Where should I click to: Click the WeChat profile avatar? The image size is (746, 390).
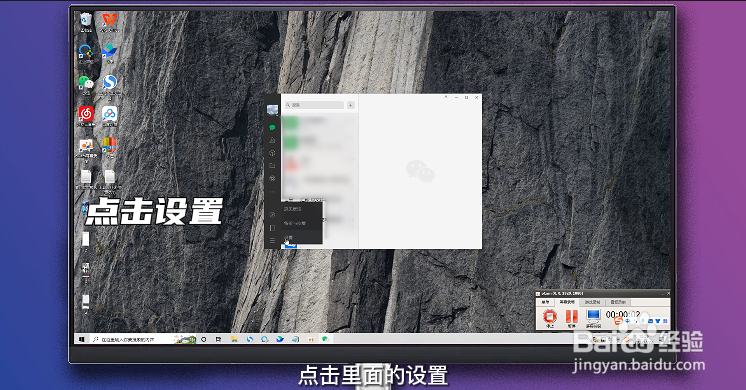pos(273,110)
